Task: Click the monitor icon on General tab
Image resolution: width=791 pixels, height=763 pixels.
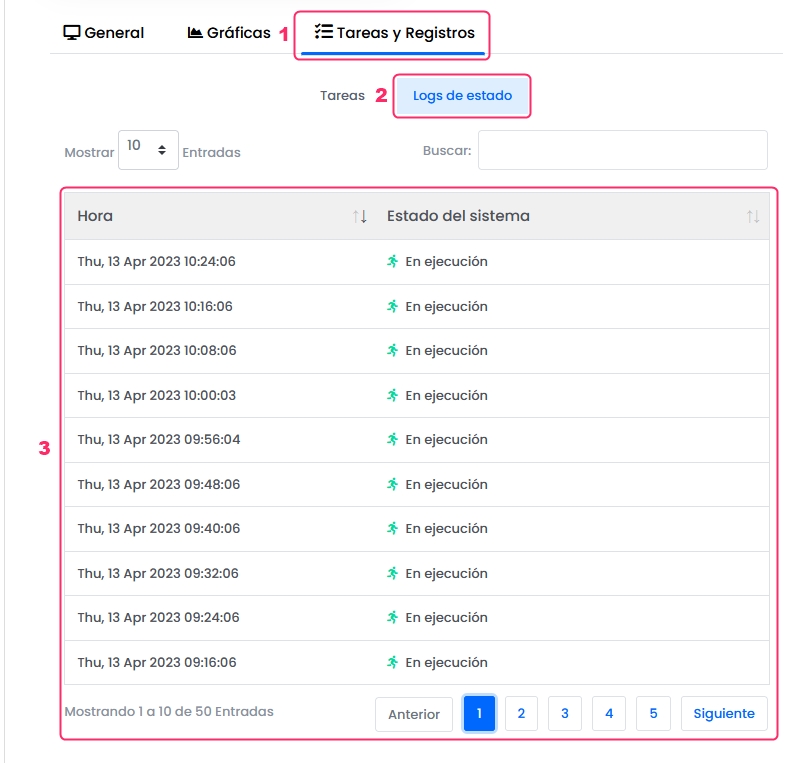Action: pos(72,33)
